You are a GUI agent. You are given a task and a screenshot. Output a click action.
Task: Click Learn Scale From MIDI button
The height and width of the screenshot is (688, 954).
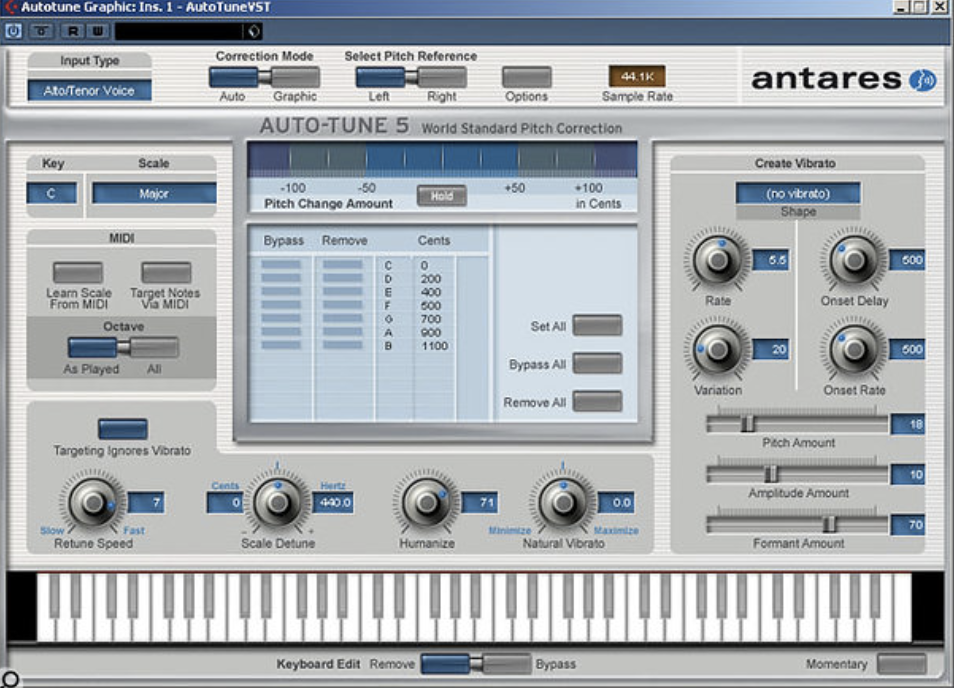point(78,272)
